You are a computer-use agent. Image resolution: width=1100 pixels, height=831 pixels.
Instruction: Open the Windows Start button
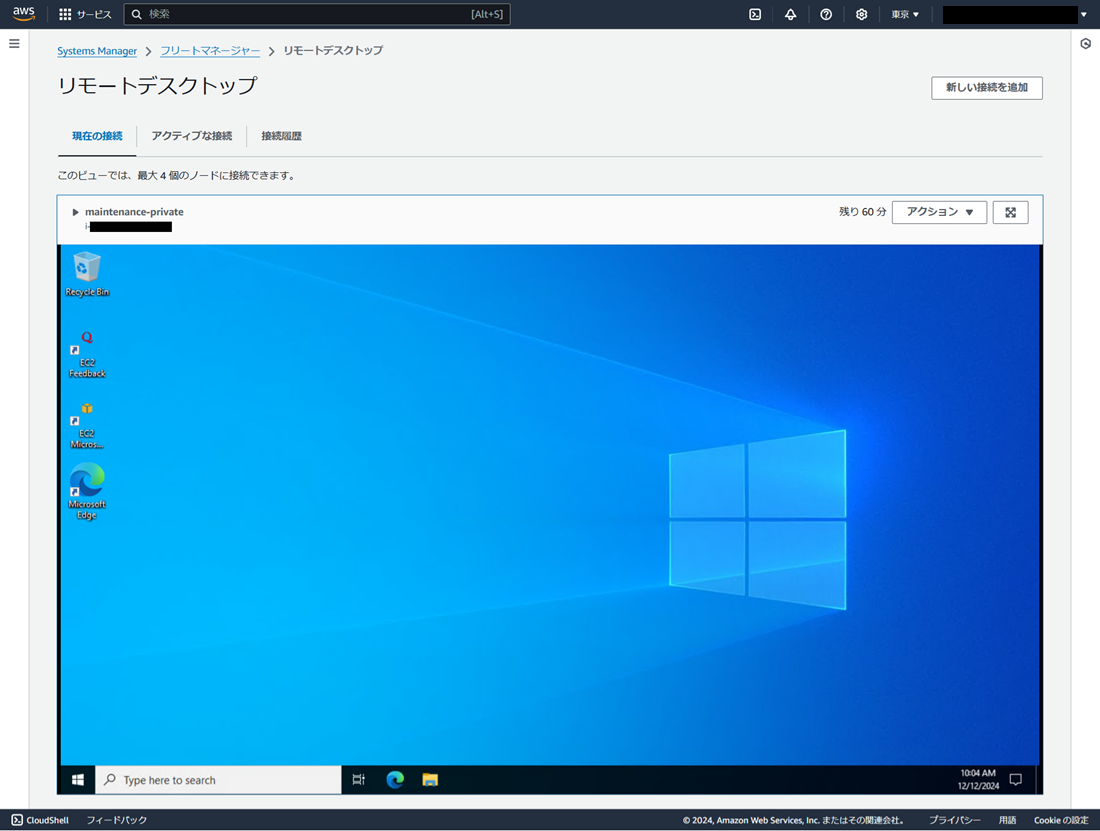[78, 780]
